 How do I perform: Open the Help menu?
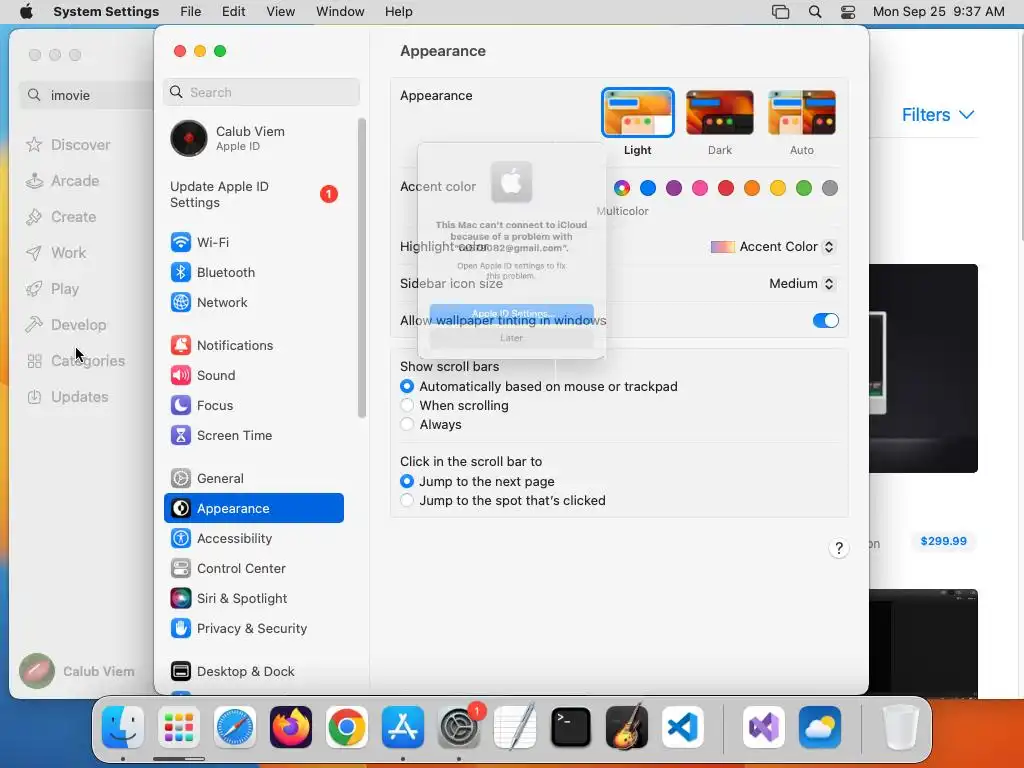click(398, 12)
